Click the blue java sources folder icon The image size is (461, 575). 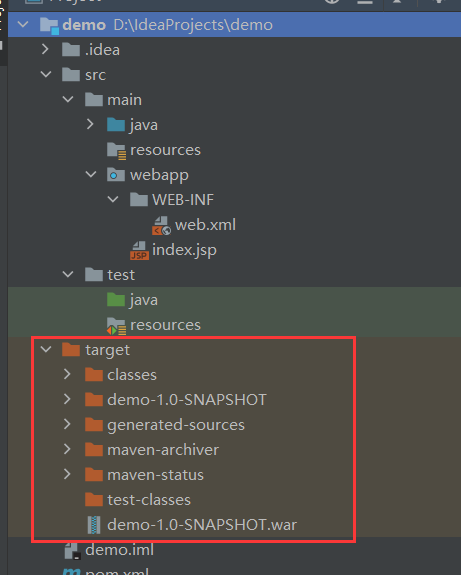116,125
